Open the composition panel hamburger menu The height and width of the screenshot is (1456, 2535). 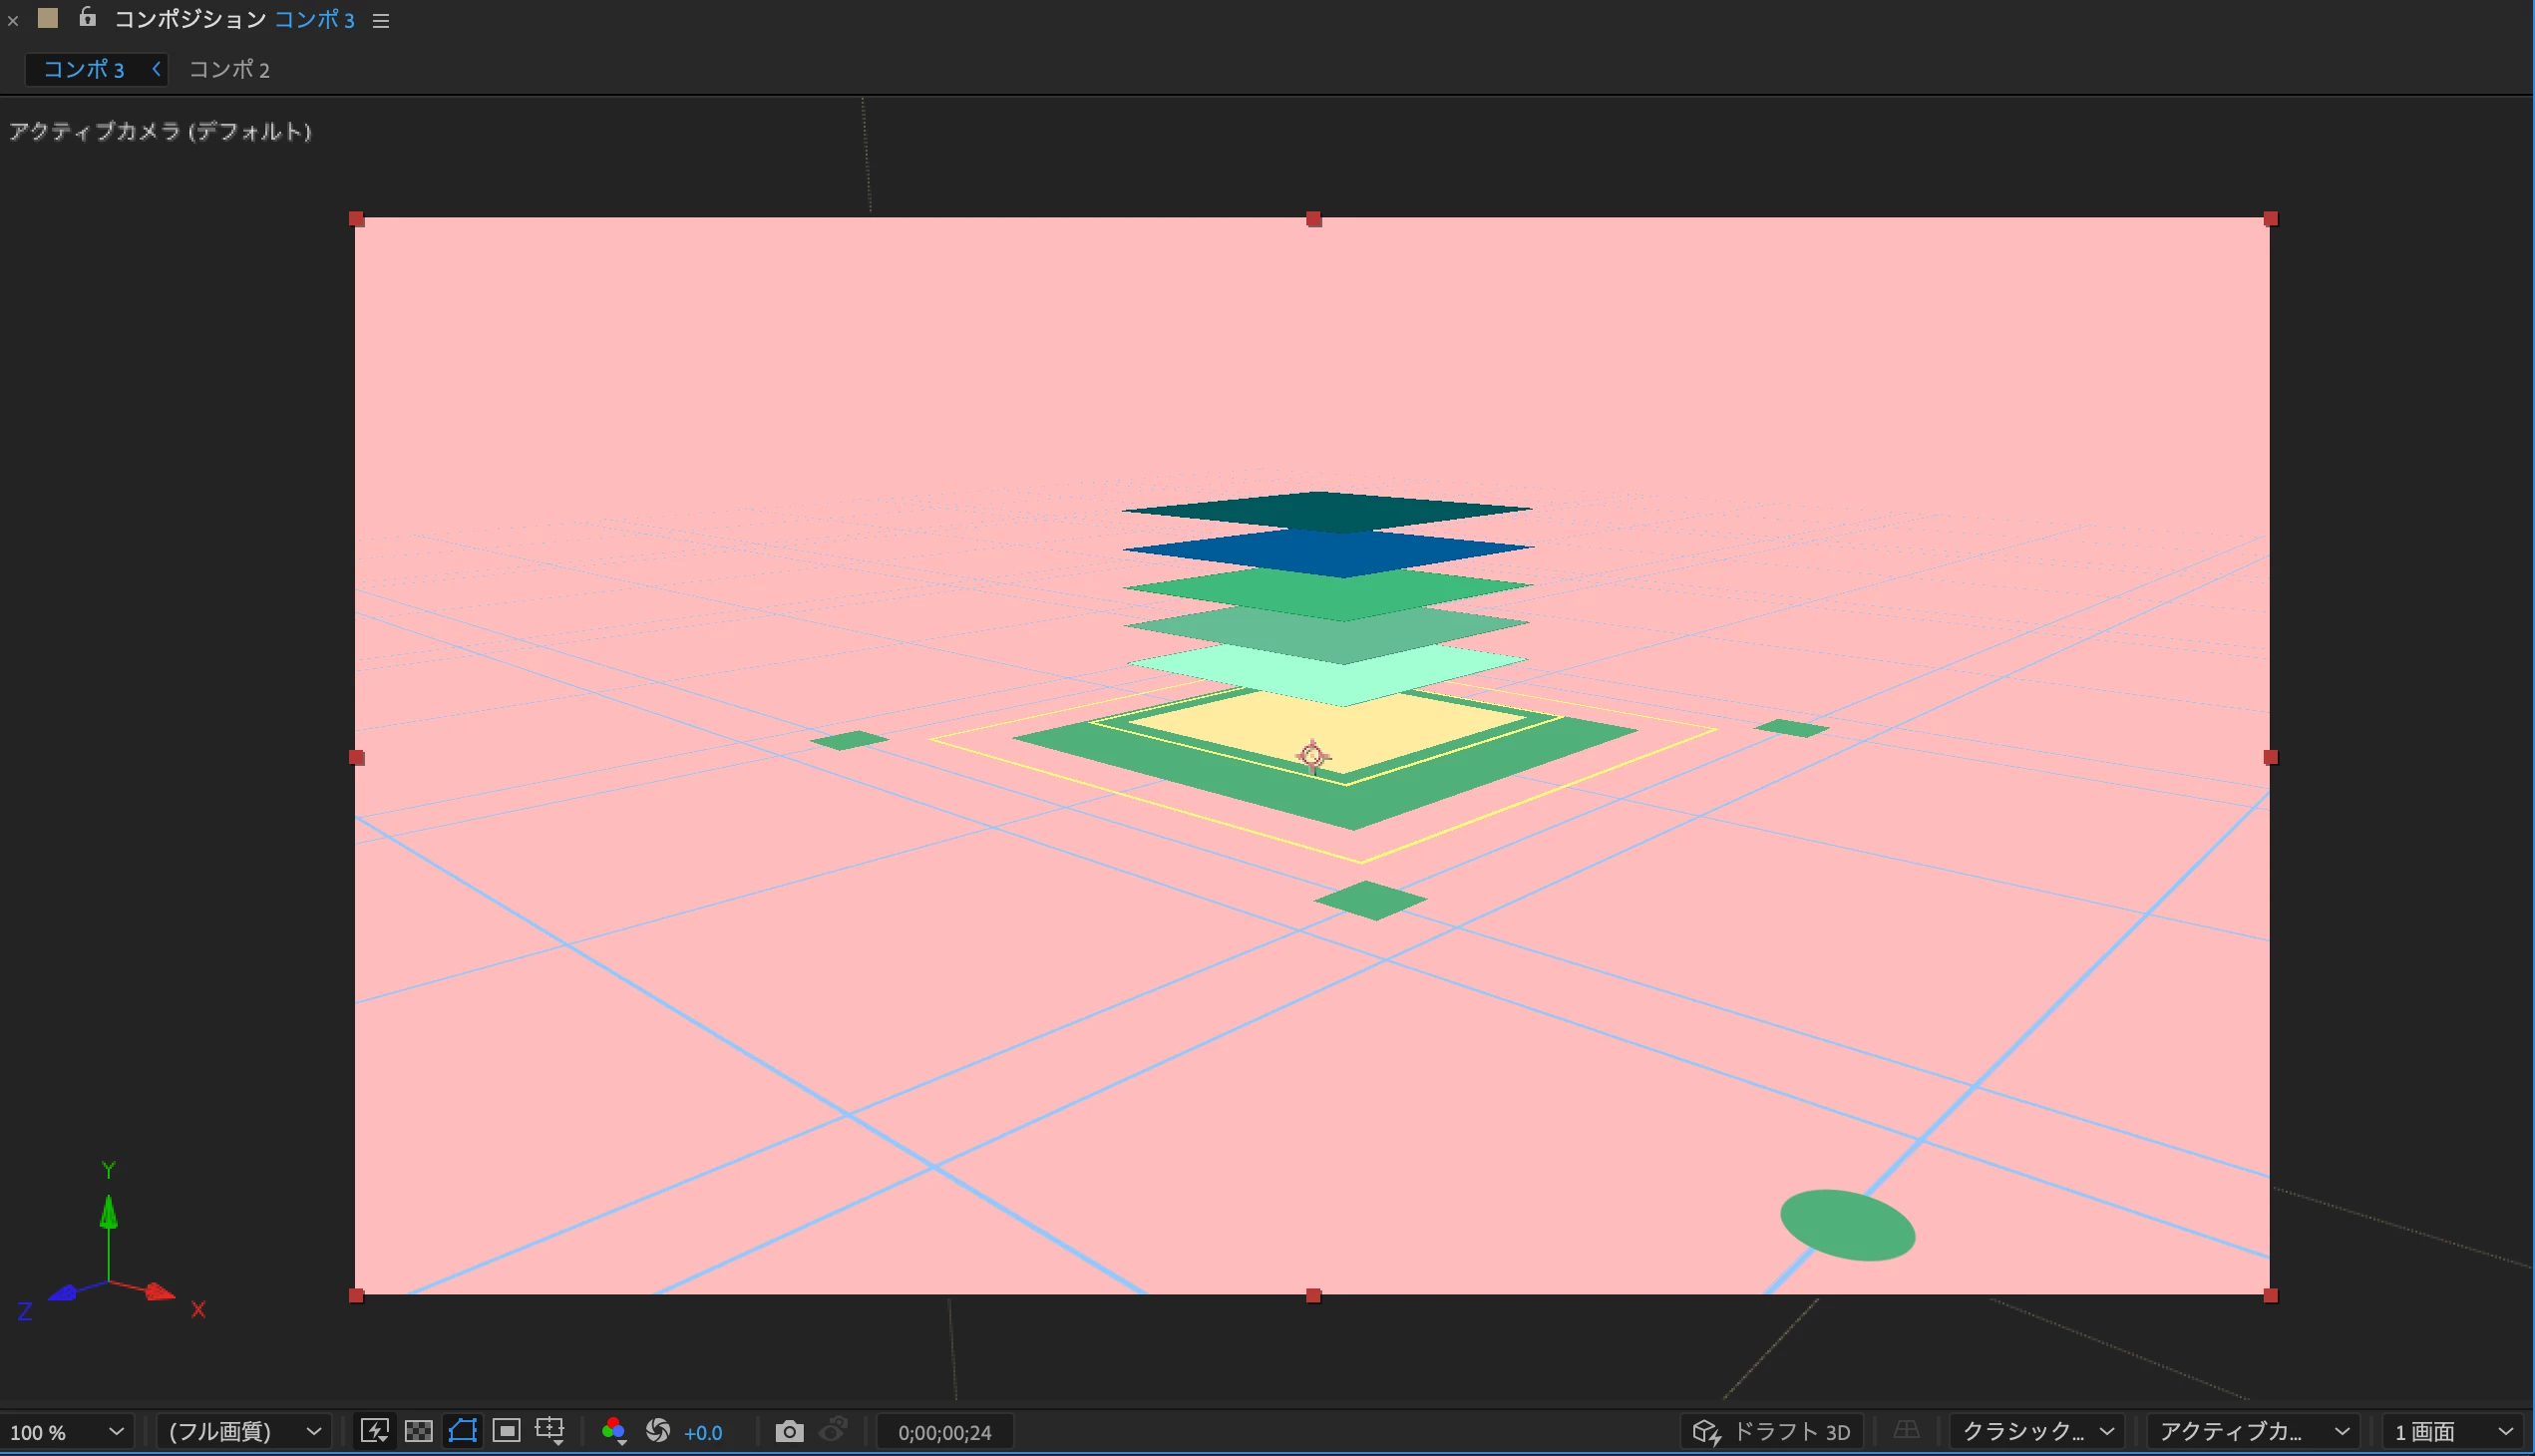click(x=380, y=20)
